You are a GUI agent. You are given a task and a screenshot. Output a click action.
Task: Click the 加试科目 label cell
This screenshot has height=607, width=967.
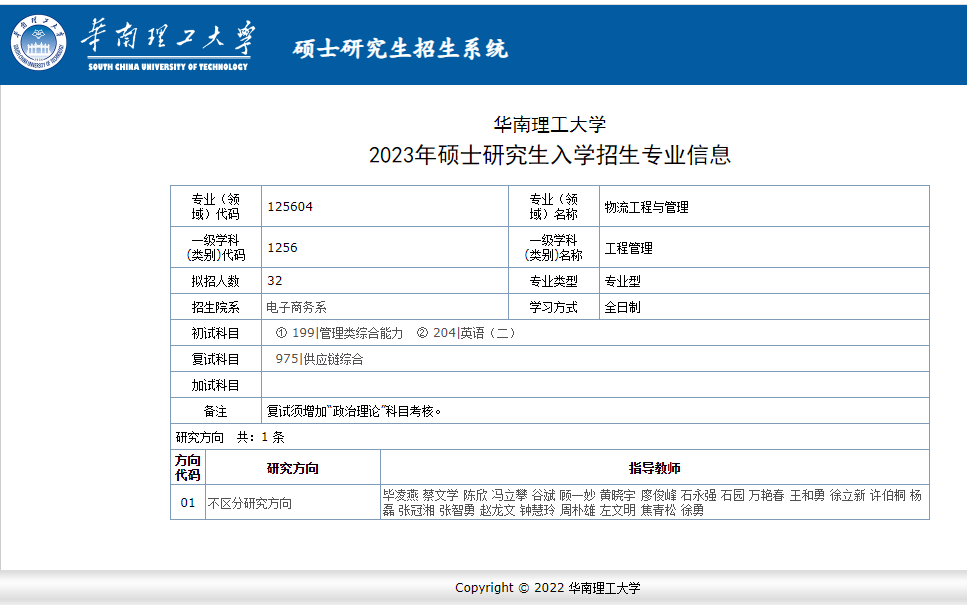click(216, 385)
